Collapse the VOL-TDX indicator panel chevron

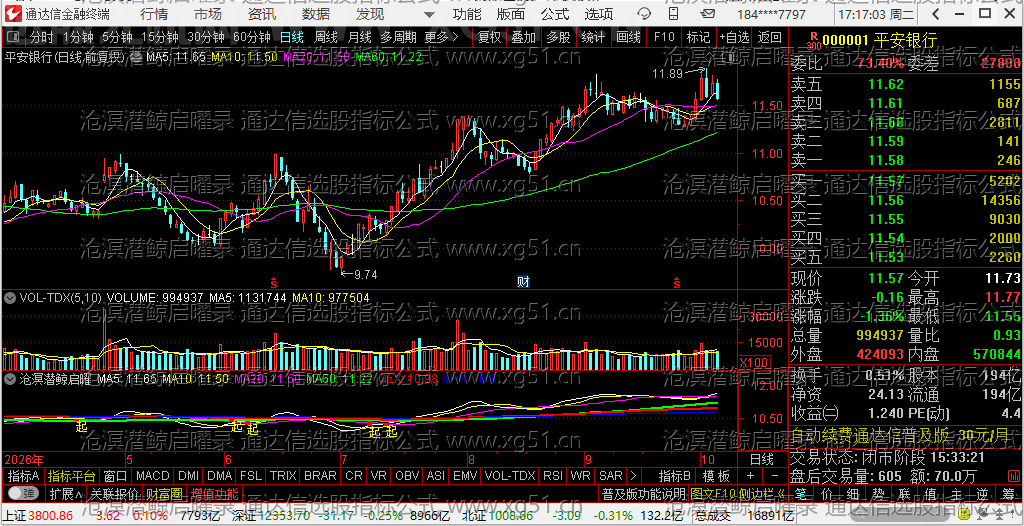pos(10,298)
